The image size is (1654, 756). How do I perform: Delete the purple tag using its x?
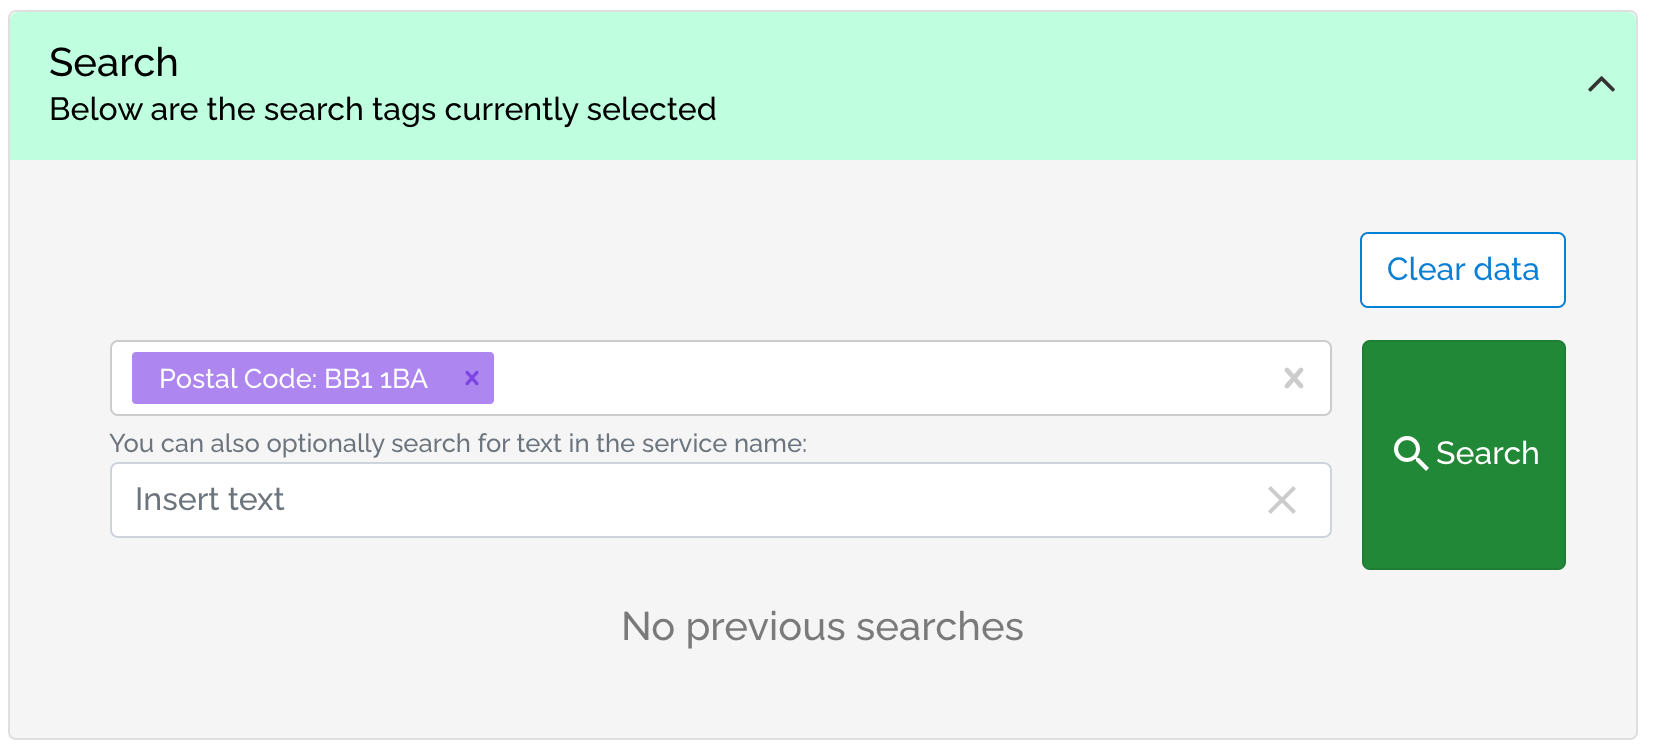coord(472,378)
